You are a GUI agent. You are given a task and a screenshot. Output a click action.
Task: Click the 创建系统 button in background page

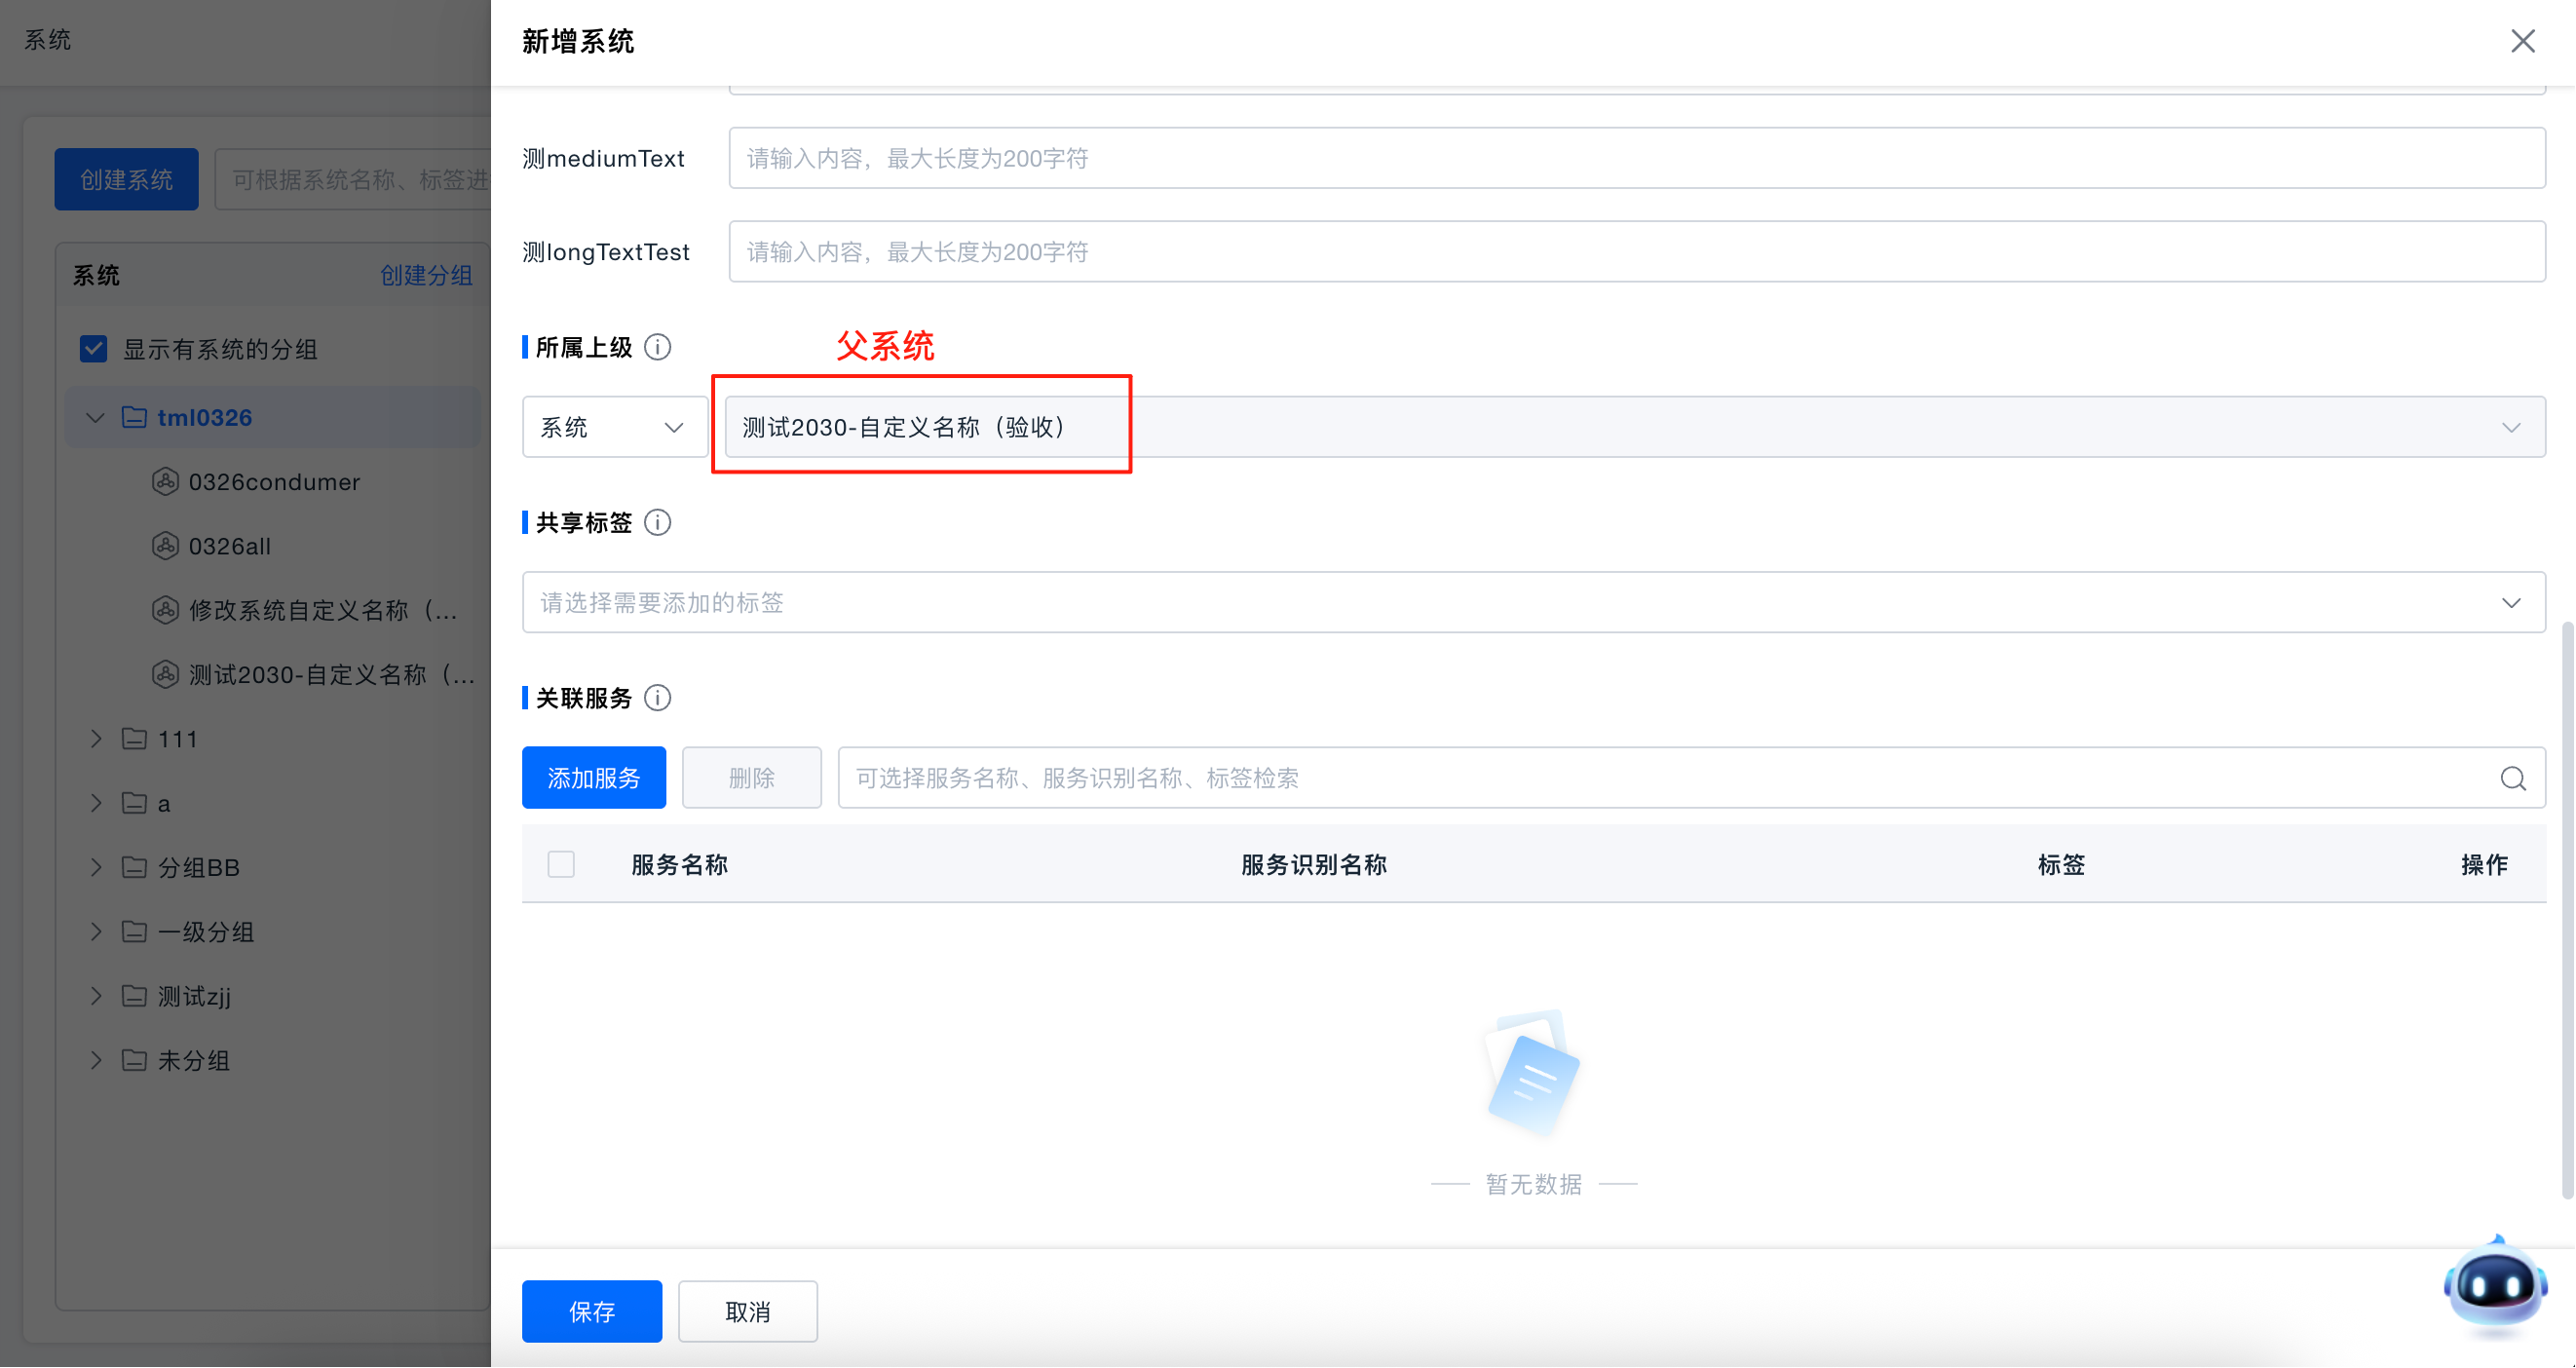126,179
